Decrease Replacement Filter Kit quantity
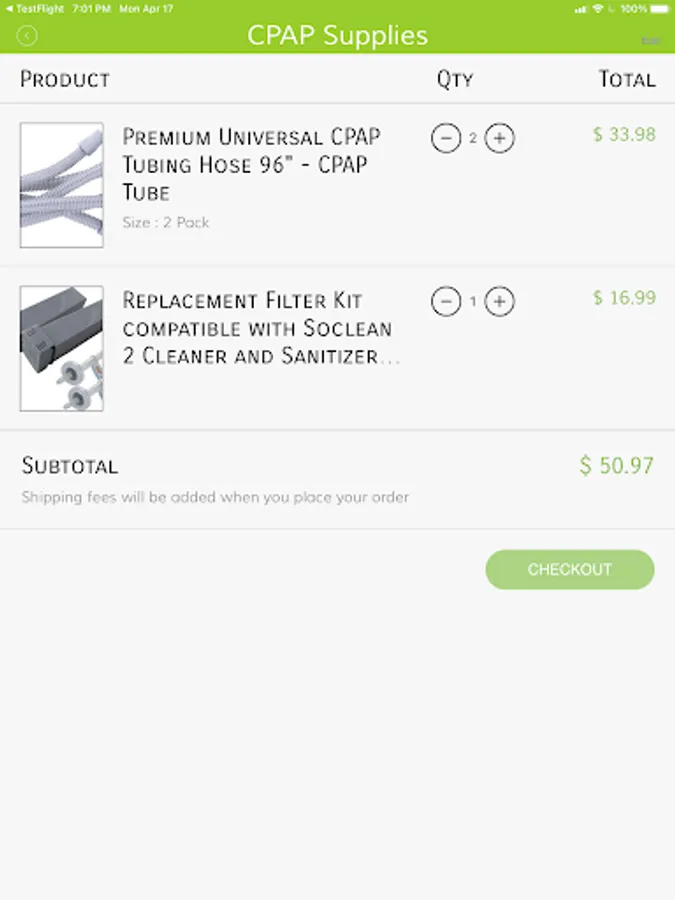 click(x=446, y=300)
